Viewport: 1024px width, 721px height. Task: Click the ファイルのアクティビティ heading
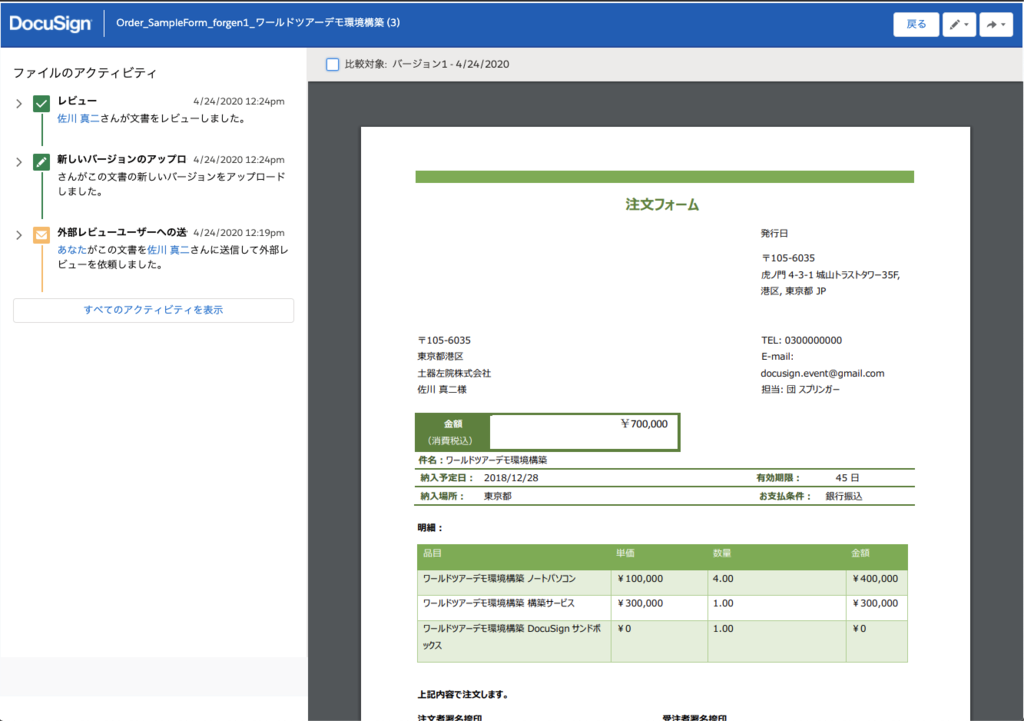tap(85, 72)
